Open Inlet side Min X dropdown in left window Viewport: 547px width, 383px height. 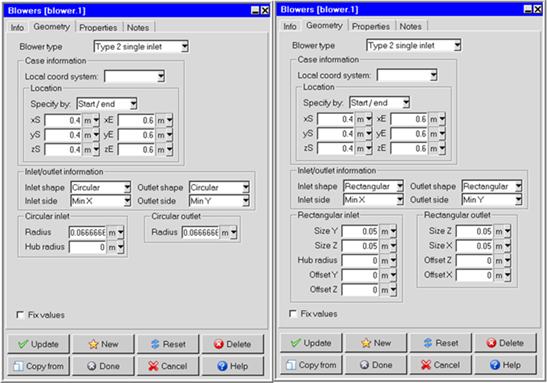101,201
